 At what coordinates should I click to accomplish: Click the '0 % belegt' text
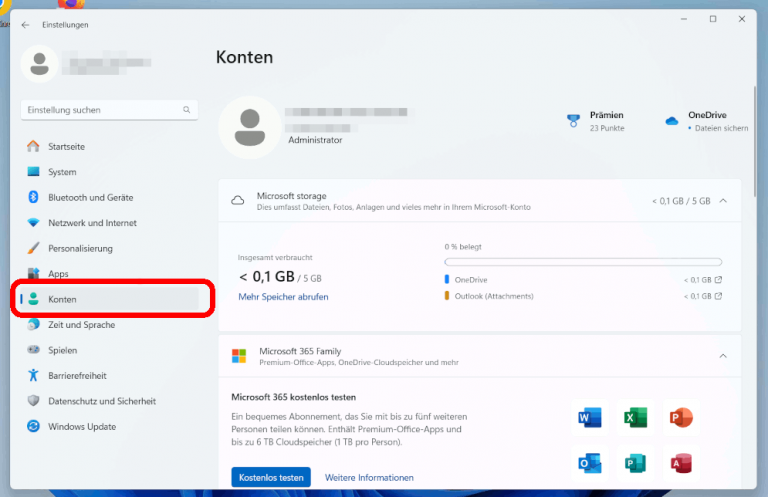pos(463,247)
